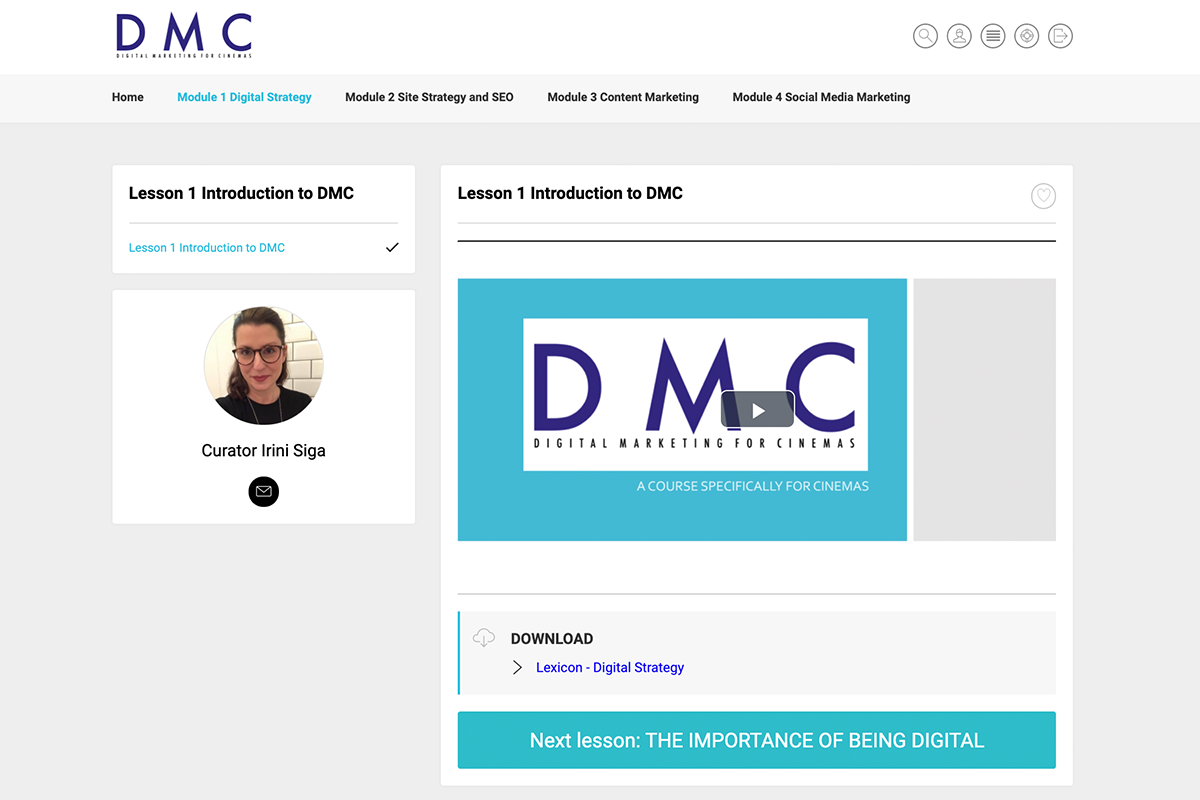Click Curator Irini Siga's profile photo
This screenshot has height=800, width=1200.
tap(263, 365)
